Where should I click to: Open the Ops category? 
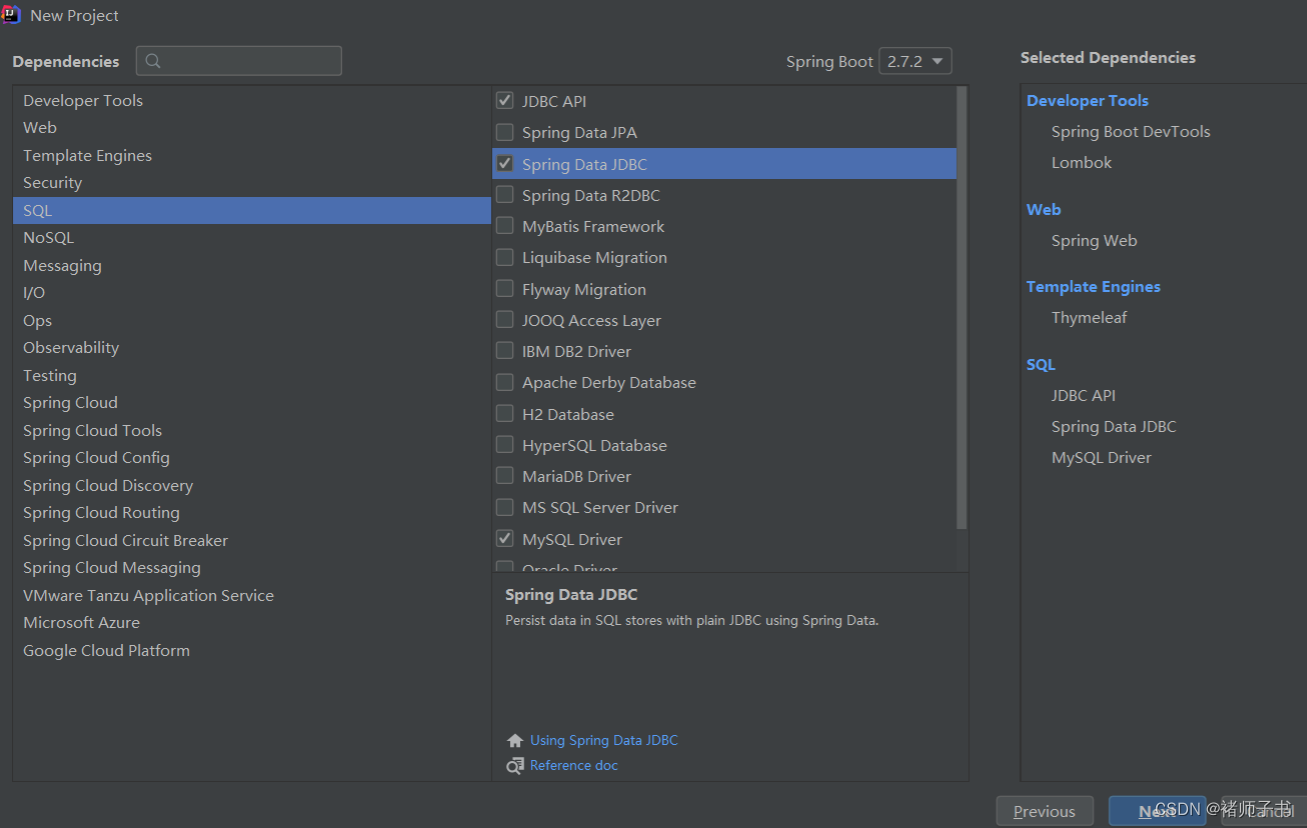pos(252,320)
